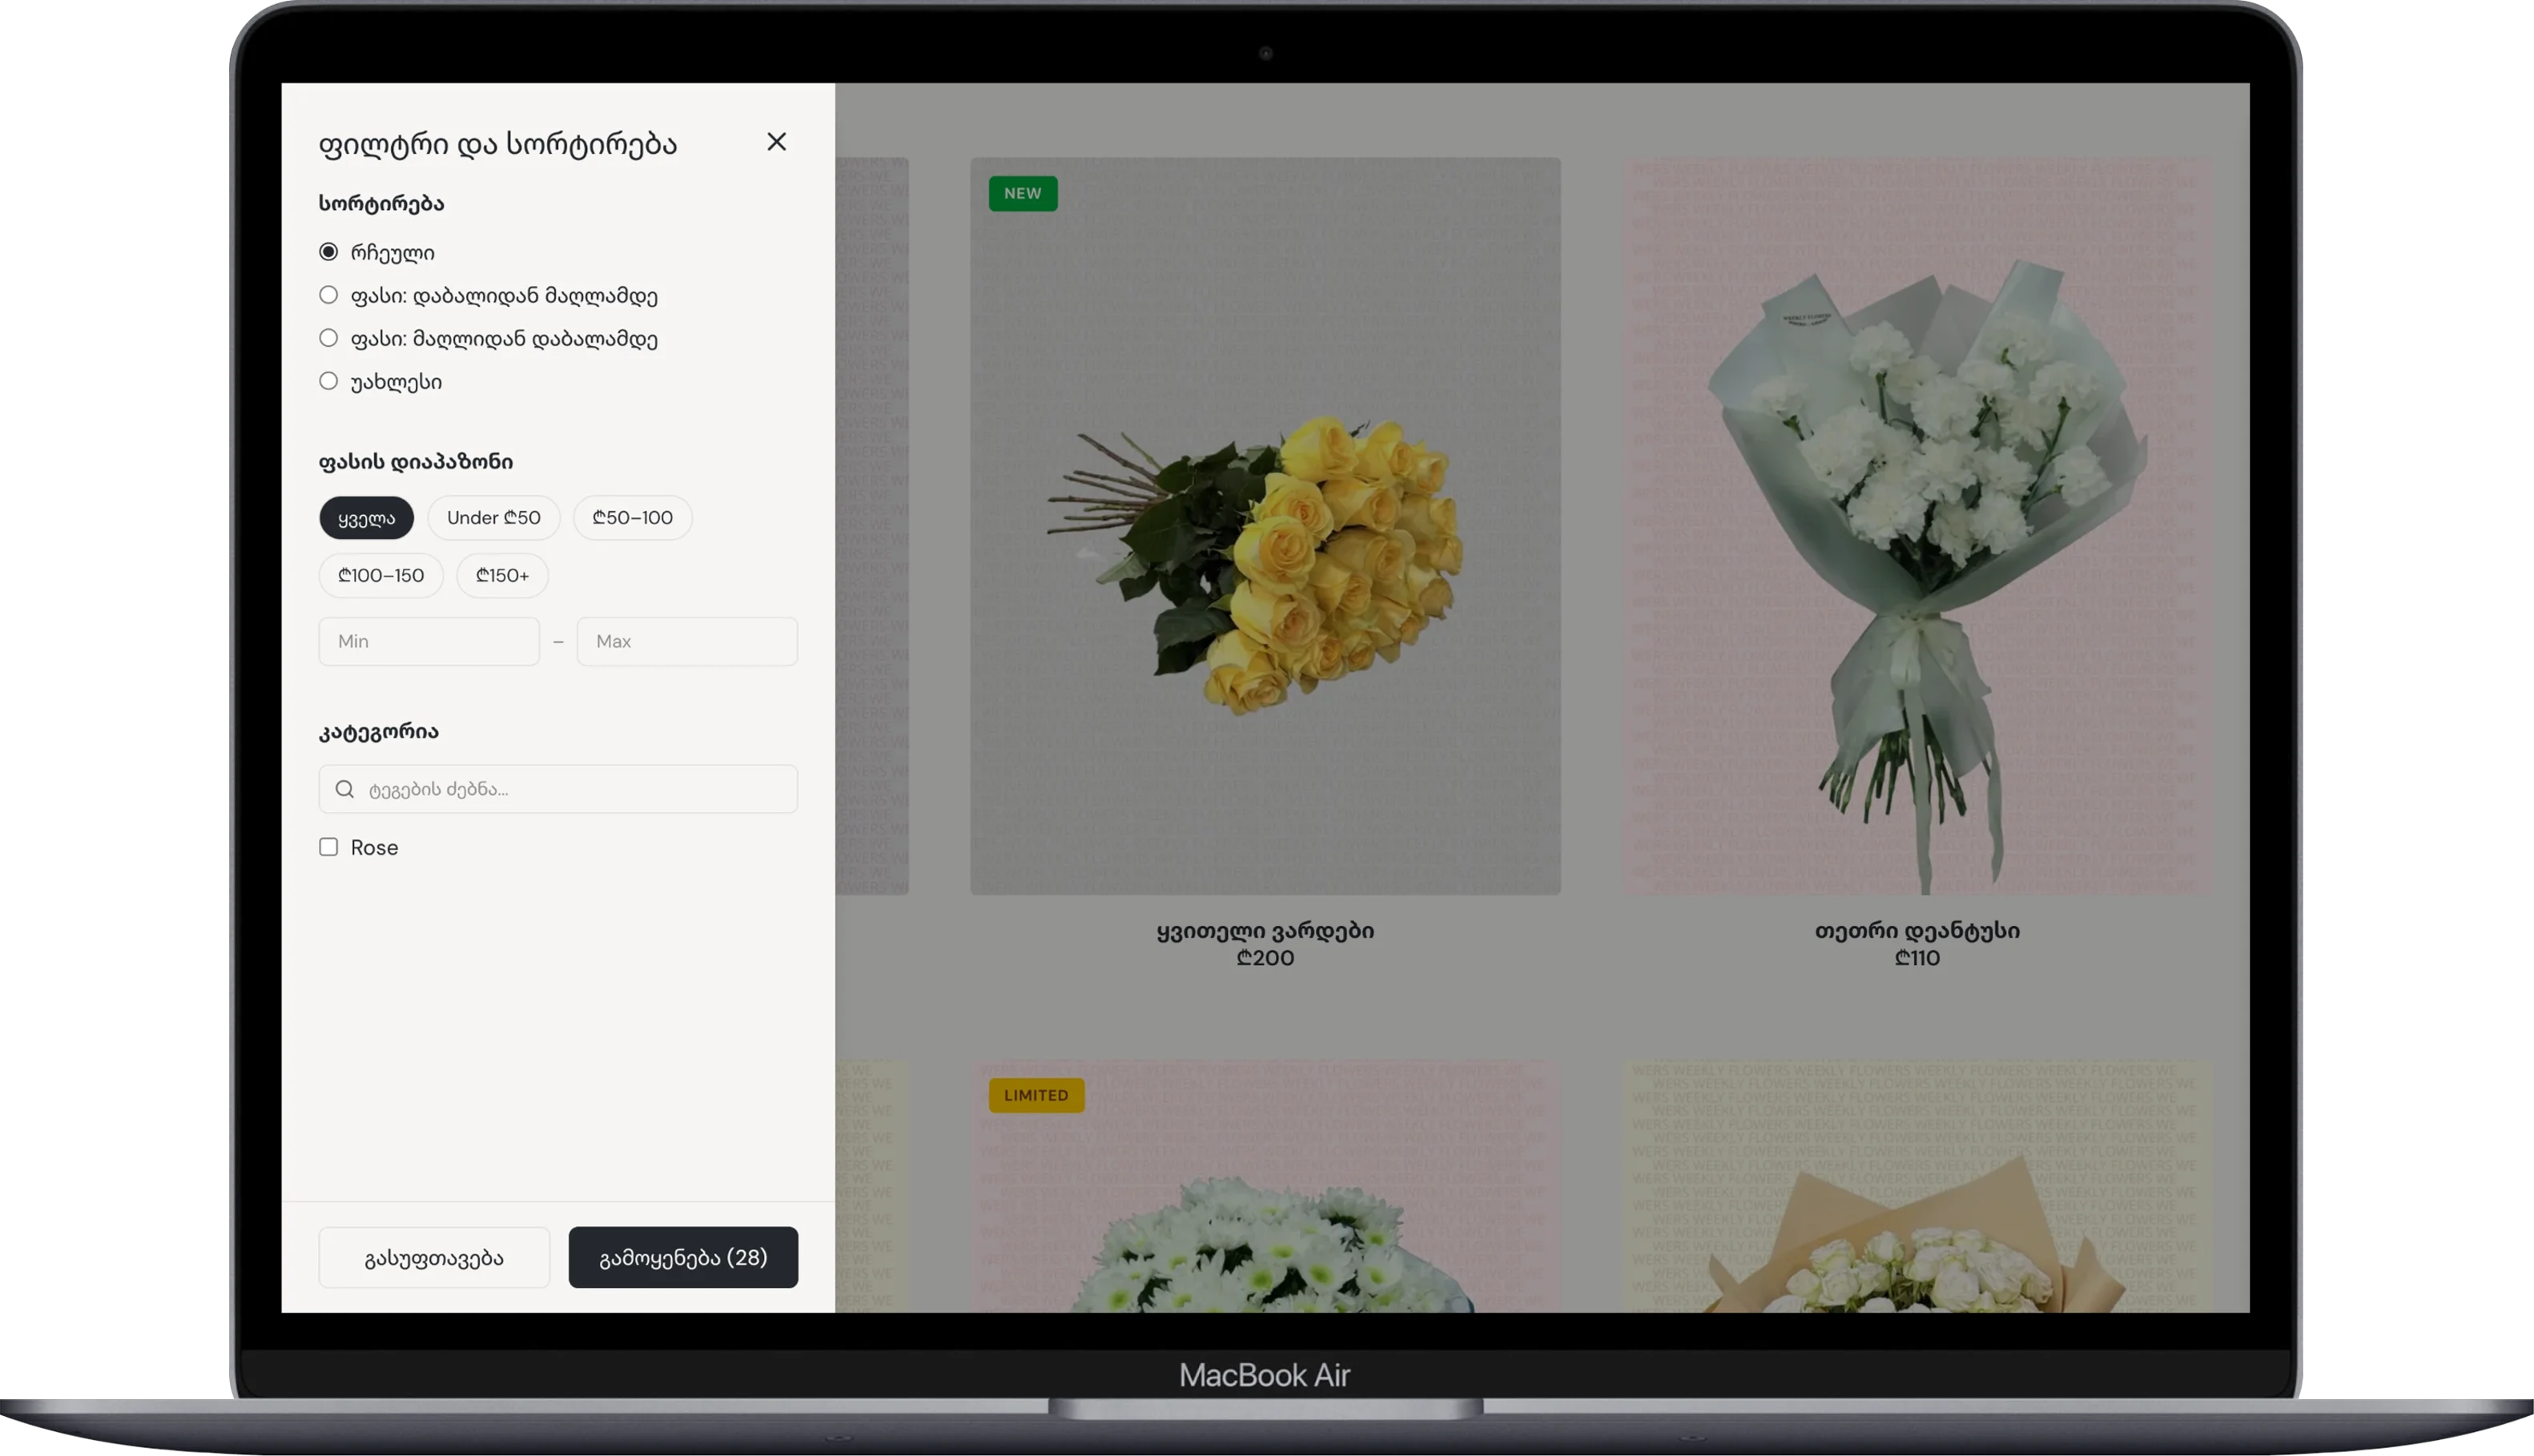Open the white dianthus bouquet image
The image size is (2534, 1456).
1917,526
